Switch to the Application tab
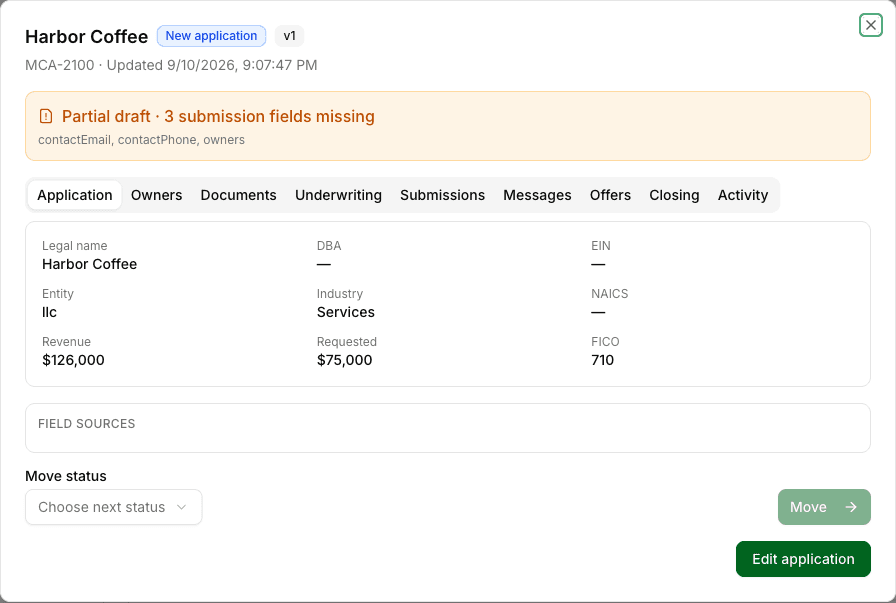The height and width of the screenshot is (603, 896). (75, 195)
